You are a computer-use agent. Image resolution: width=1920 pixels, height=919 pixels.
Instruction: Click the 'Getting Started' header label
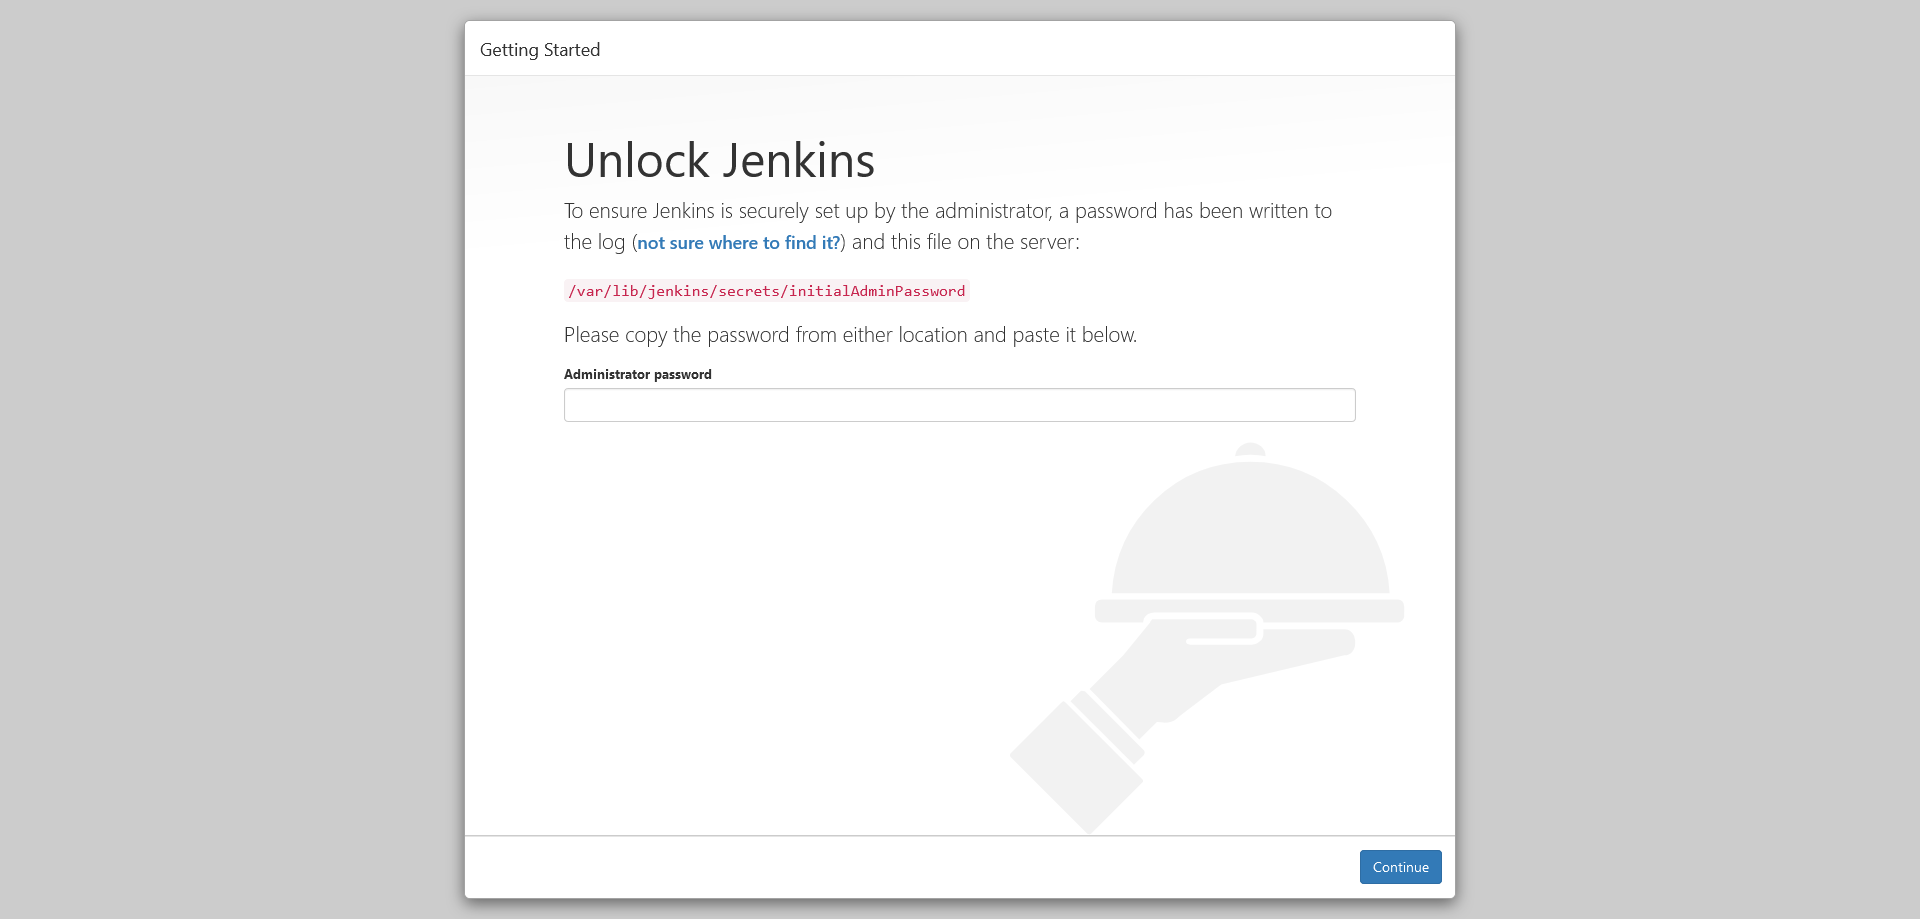click(540, 49)
